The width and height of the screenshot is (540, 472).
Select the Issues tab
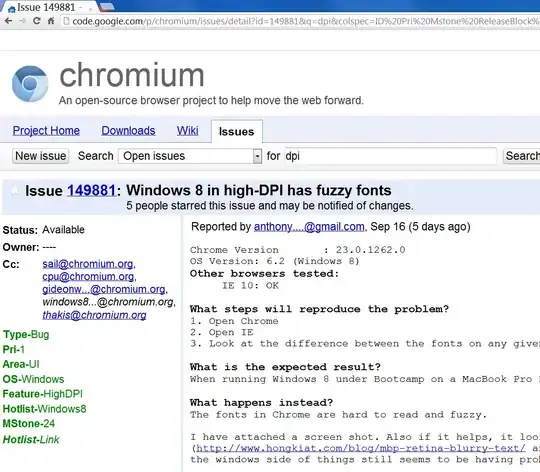click(x=237, y=132)
